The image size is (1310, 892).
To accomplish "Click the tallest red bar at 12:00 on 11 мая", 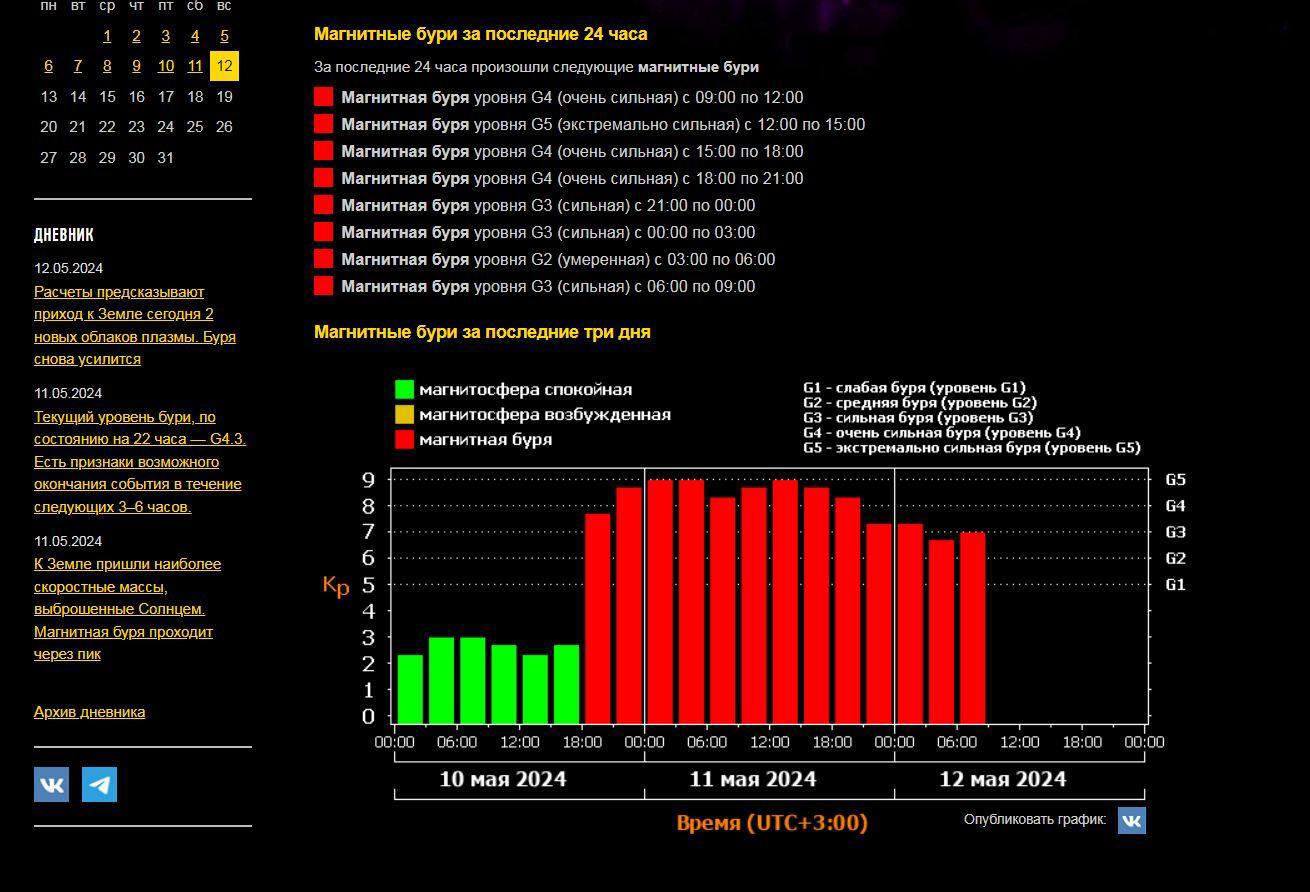I will 785,602.
